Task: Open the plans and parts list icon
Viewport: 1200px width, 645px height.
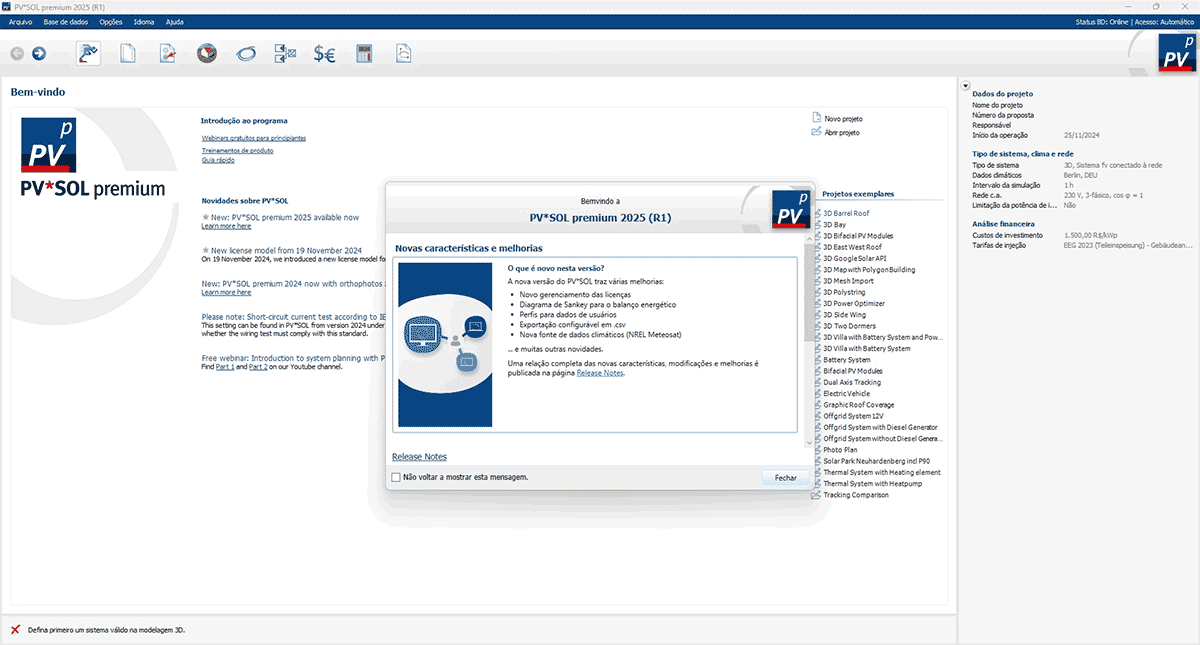Action: [x=403, y=54]
